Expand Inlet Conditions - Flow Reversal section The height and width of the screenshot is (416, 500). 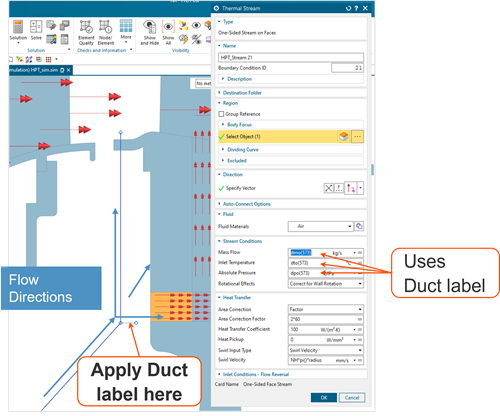coord(219,374)
